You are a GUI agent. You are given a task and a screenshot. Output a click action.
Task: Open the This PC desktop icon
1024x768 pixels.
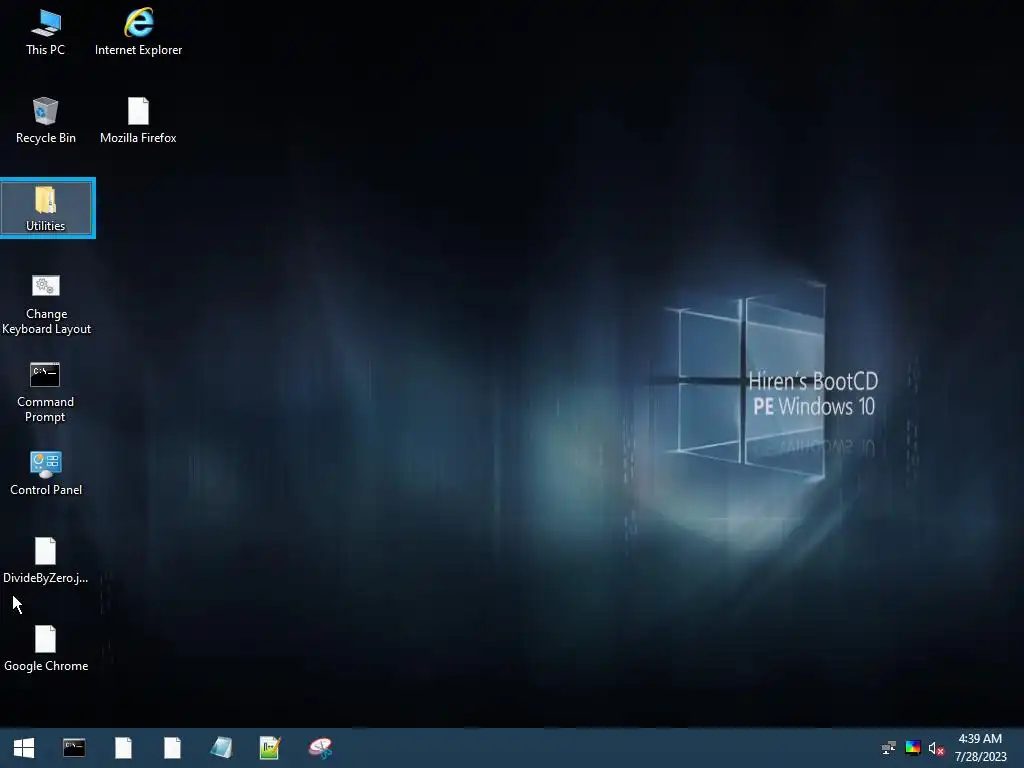(46, 32)
